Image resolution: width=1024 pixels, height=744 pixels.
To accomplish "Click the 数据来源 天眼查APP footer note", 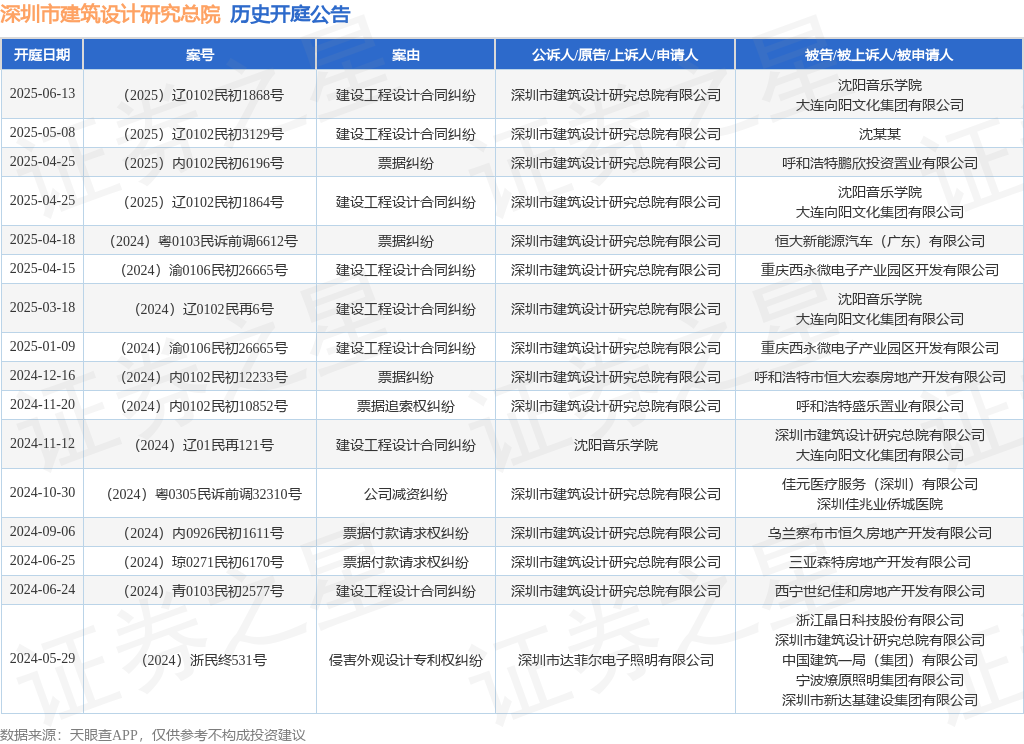I will (153, 736).
